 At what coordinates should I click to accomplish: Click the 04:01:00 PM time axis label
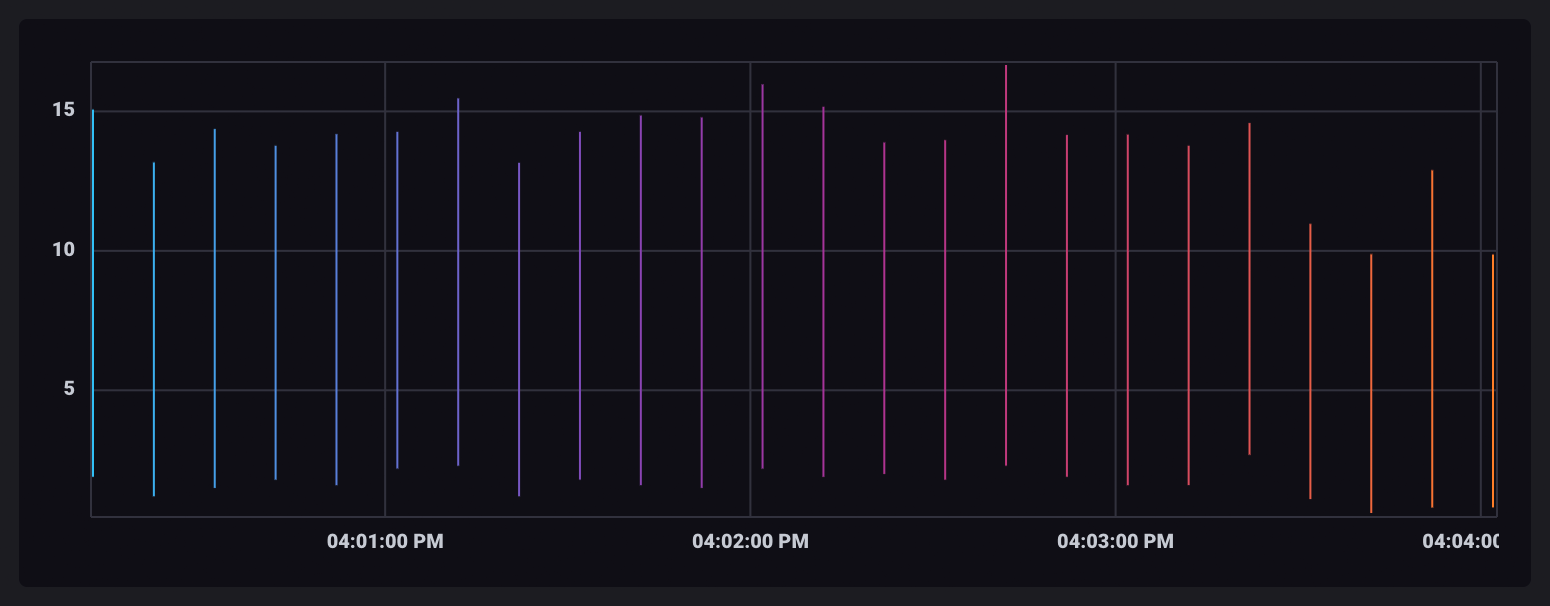tap(385, 542)
